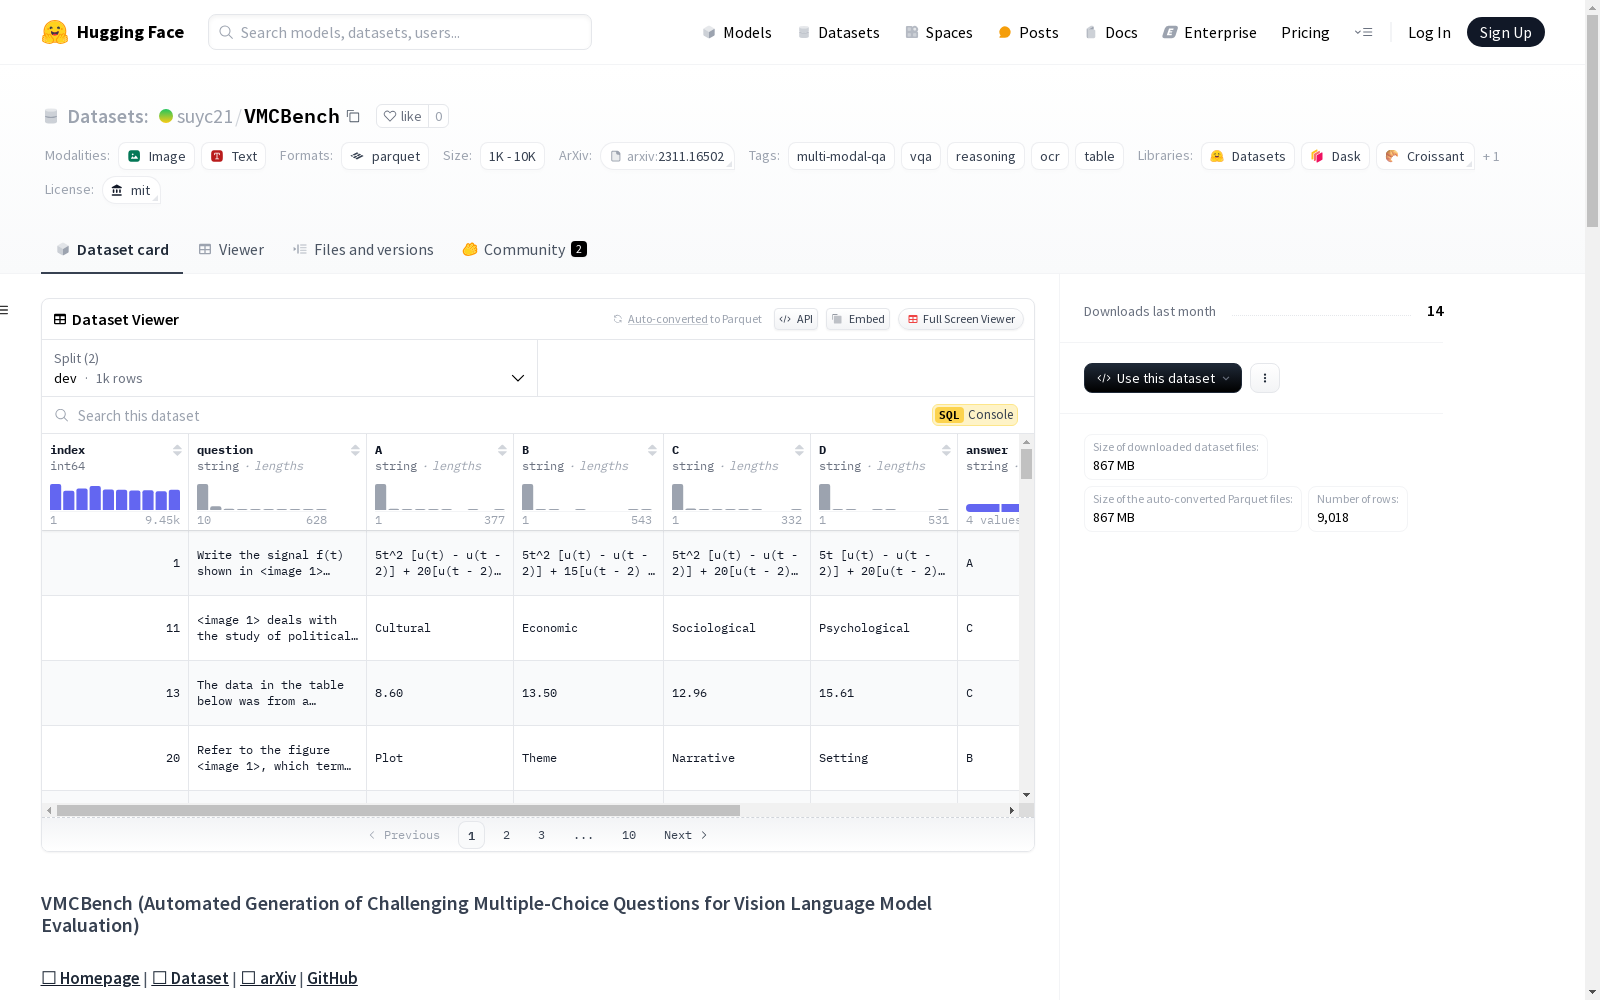Go to page 10 of the table

pos(629,835)
